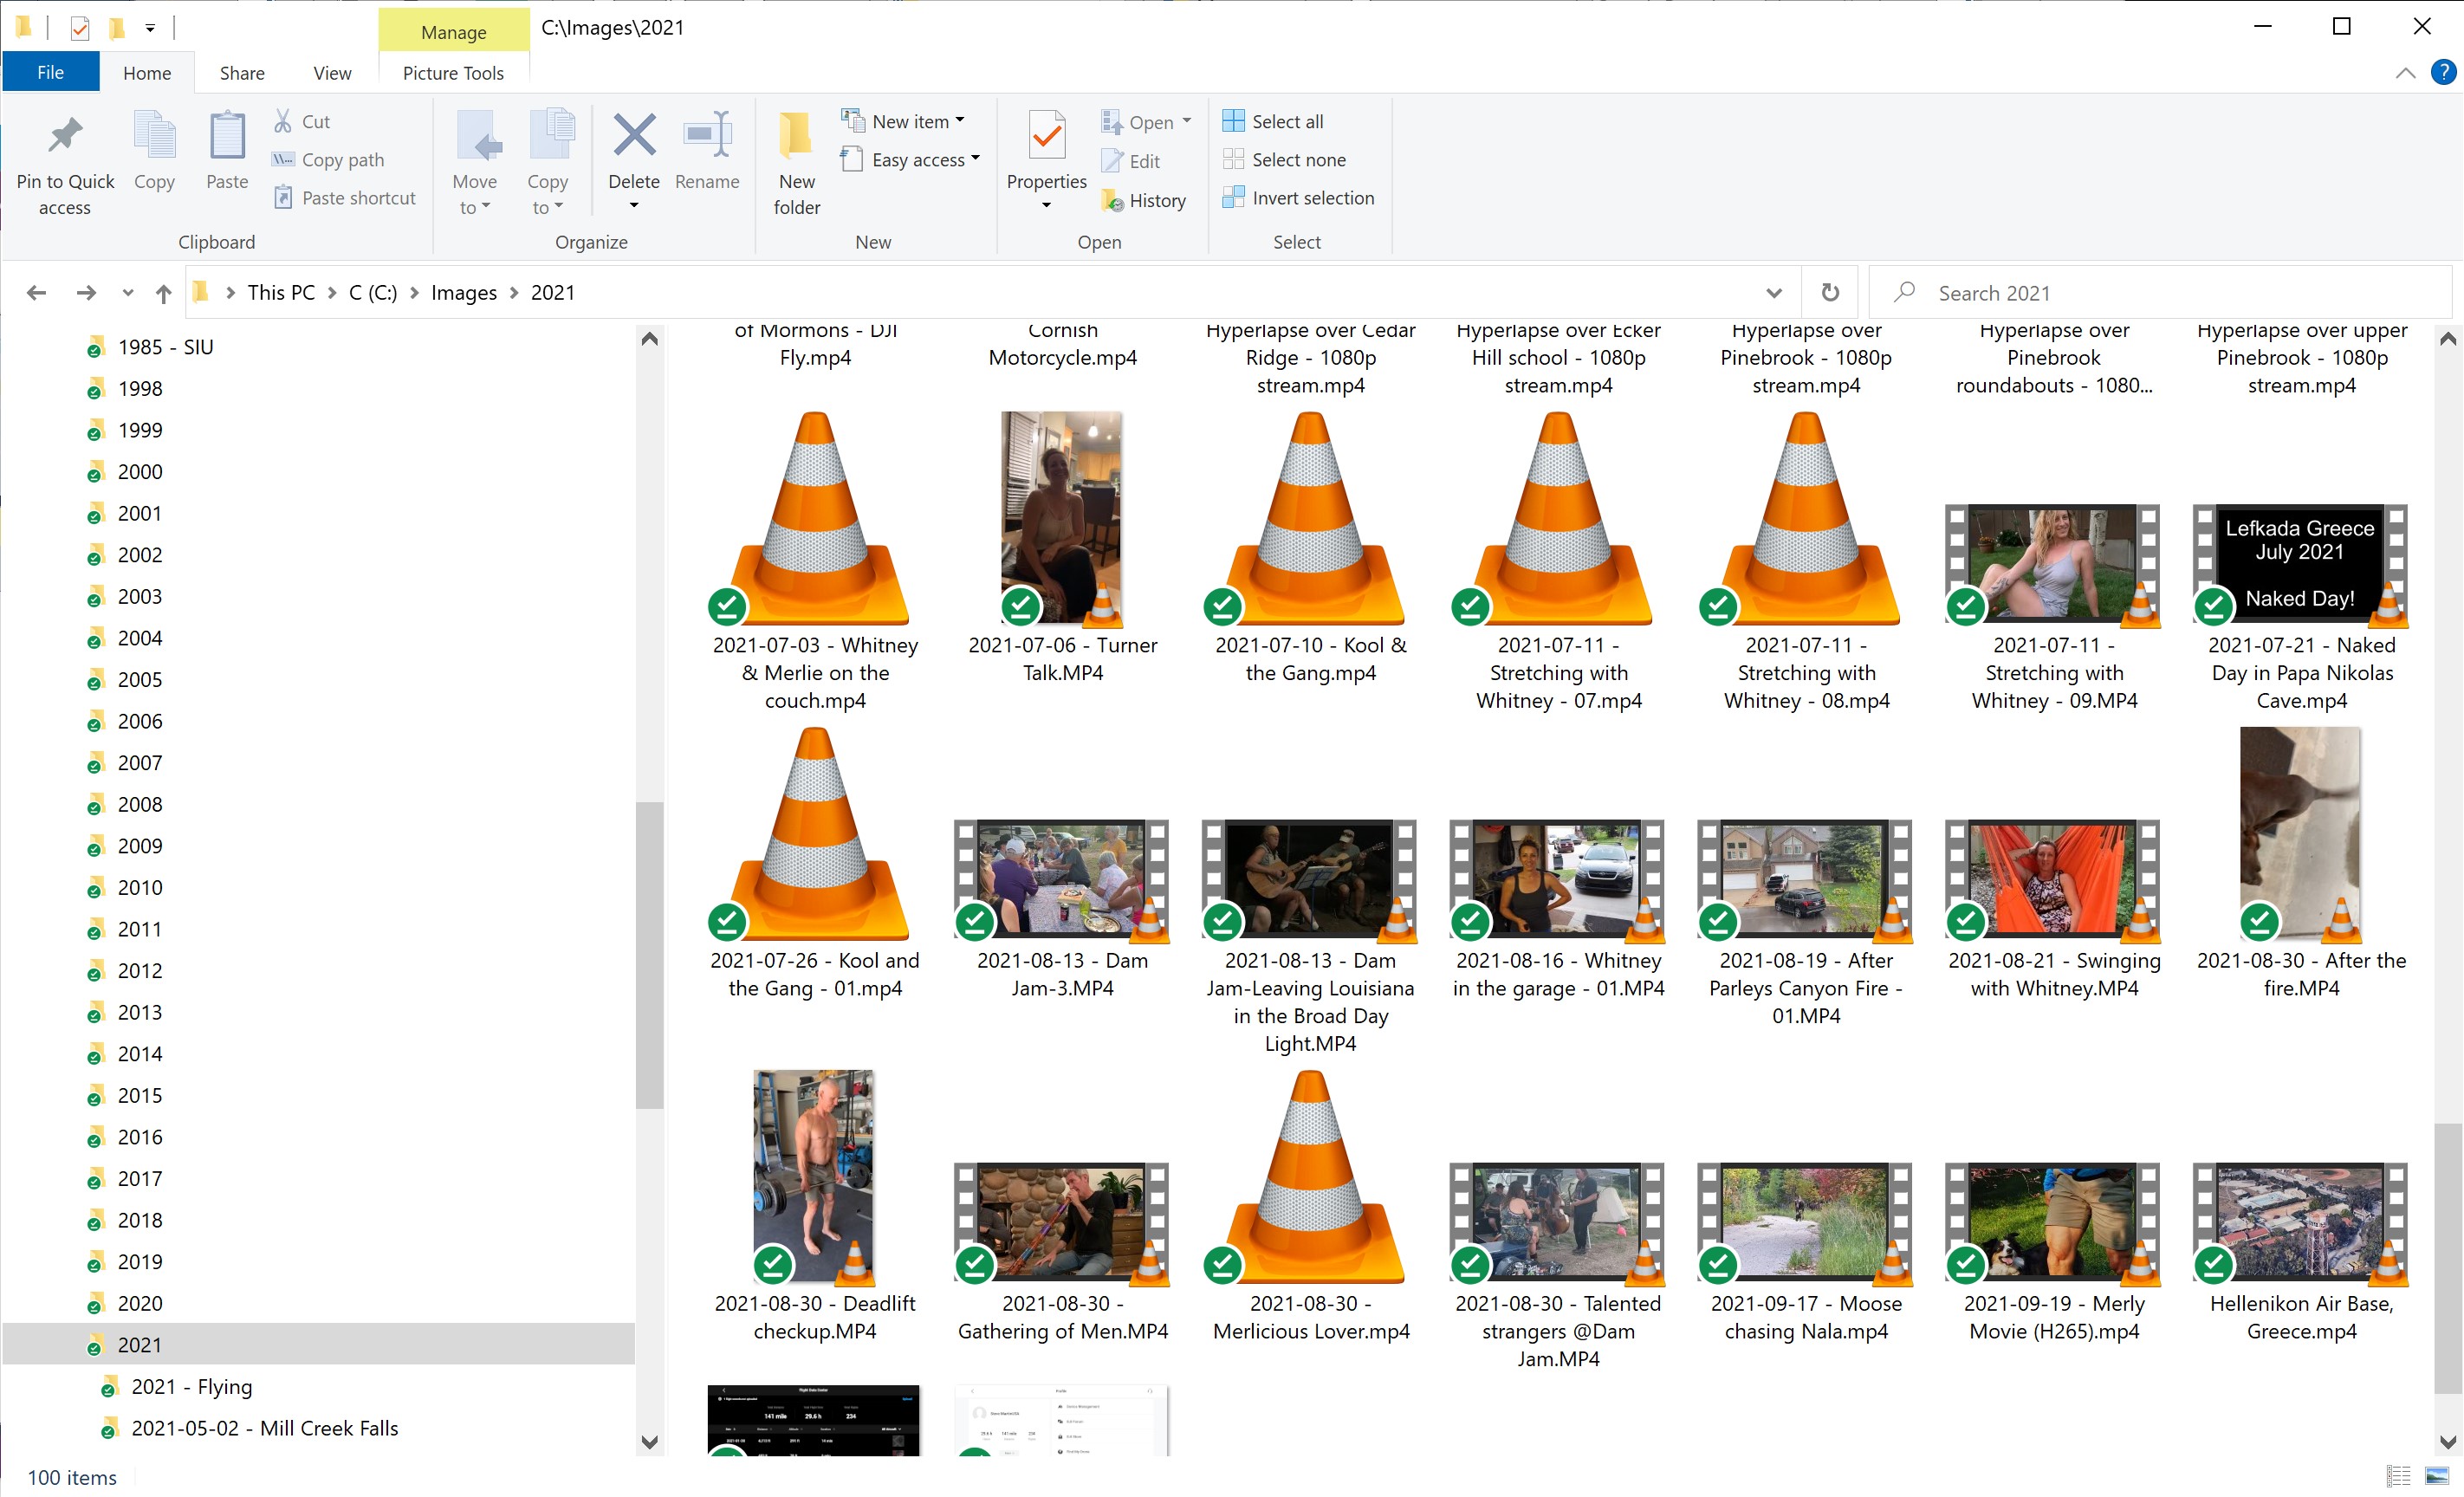Click Pin to Quick access icon

65,135
